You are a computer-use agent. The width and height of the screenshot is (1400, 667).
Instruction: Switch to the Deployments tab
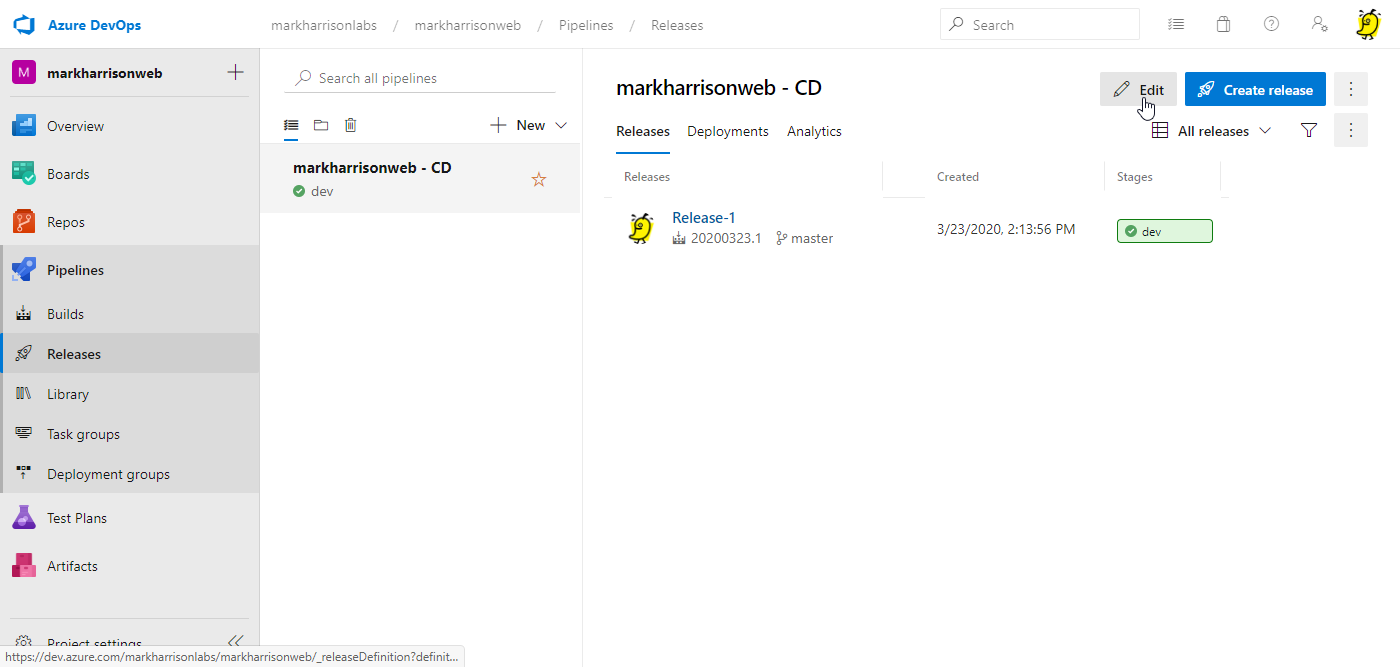point(728,131)
